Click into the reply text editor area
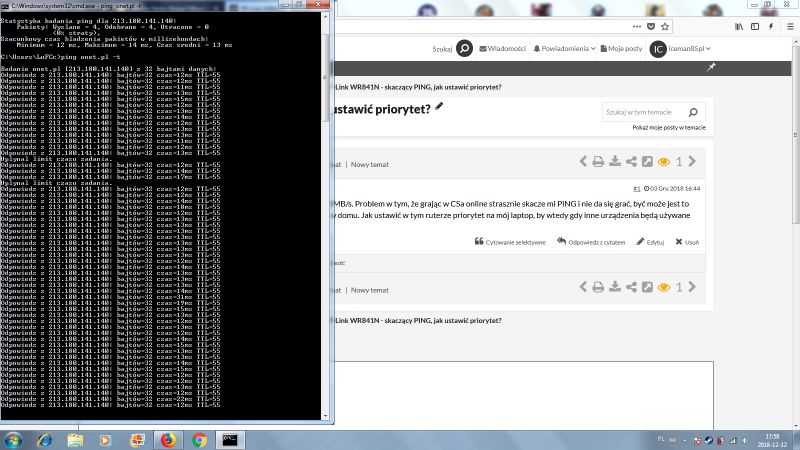Viewport: 800px width, 450px height. (x=523, y=395)
